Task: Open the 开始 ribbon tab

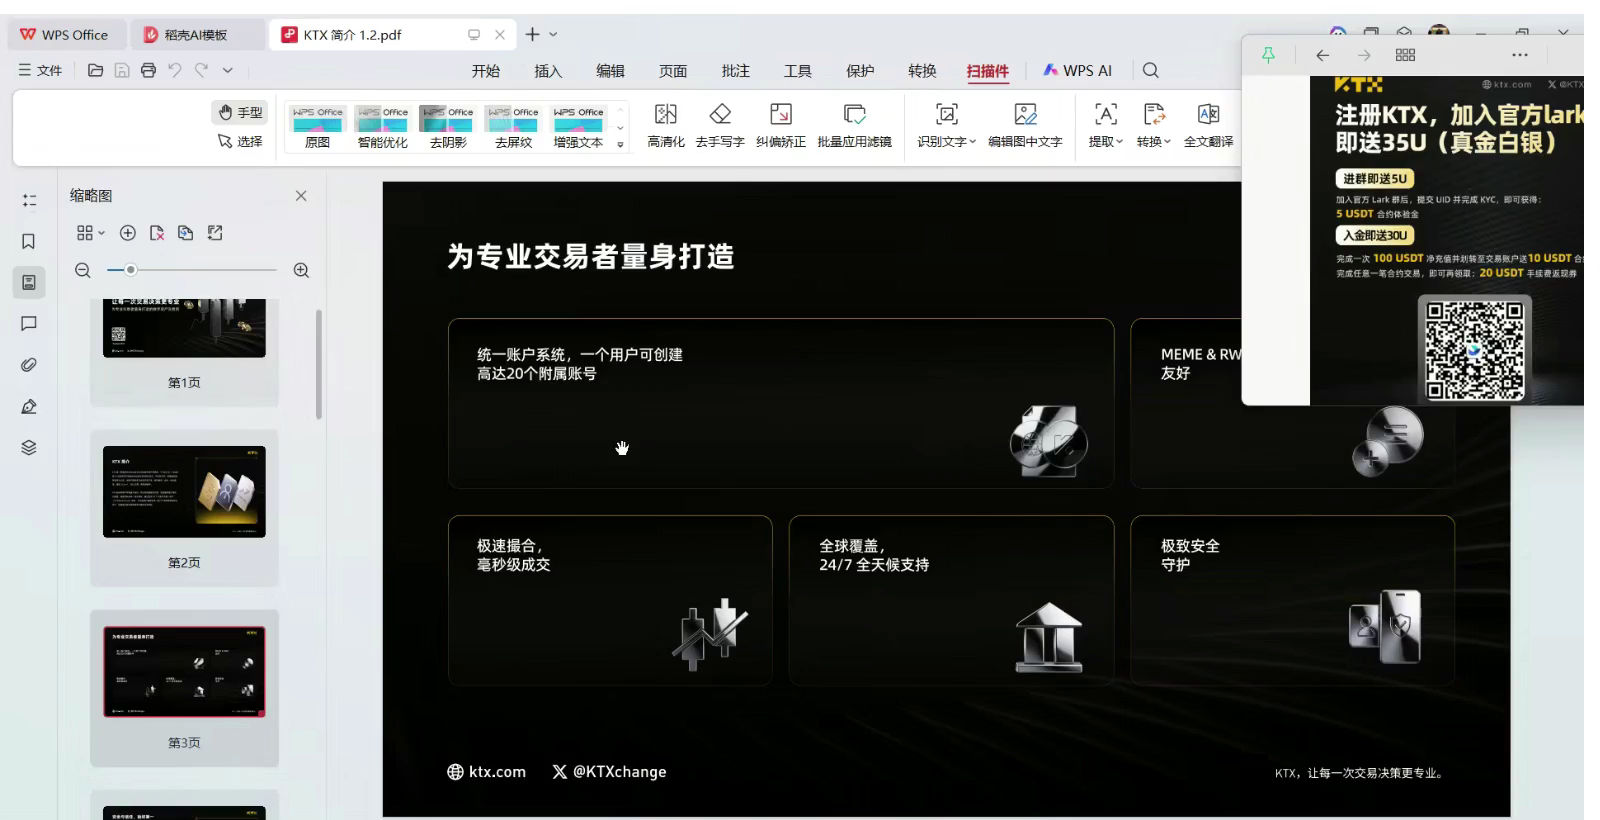Action: [x=486, y=71]
